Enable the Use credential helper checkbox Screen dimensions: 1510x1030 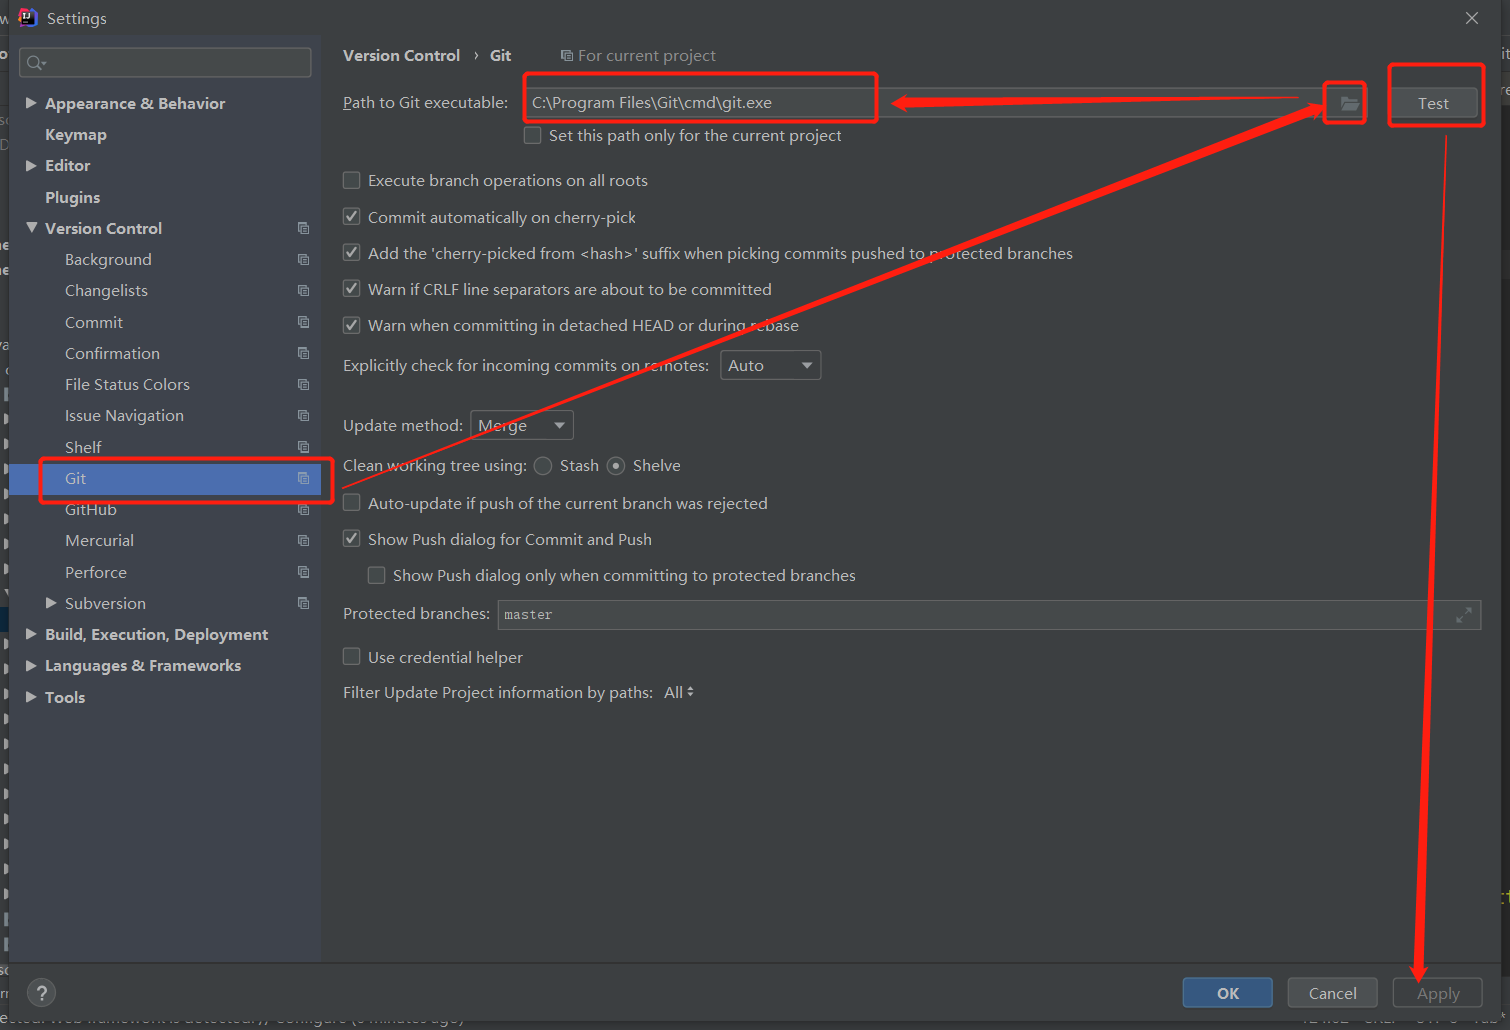(x=351, y=657)
